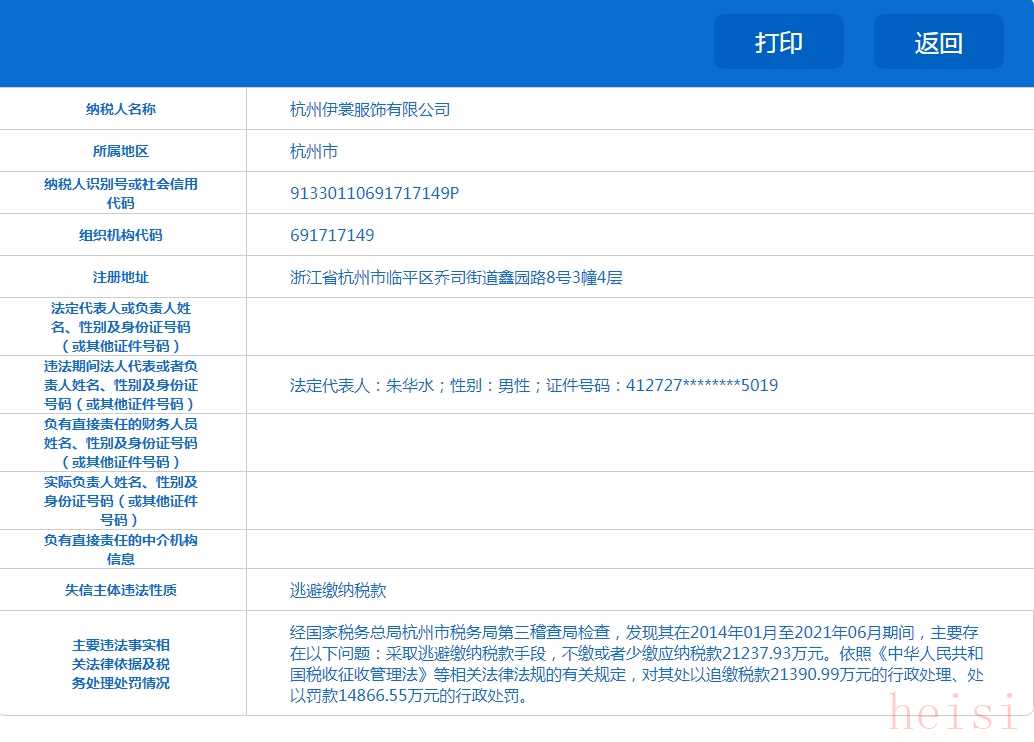Image resolution: width=1034 pixels, height=742 pixels.
Task: Click the 返回 button
Action: (938, 42)
